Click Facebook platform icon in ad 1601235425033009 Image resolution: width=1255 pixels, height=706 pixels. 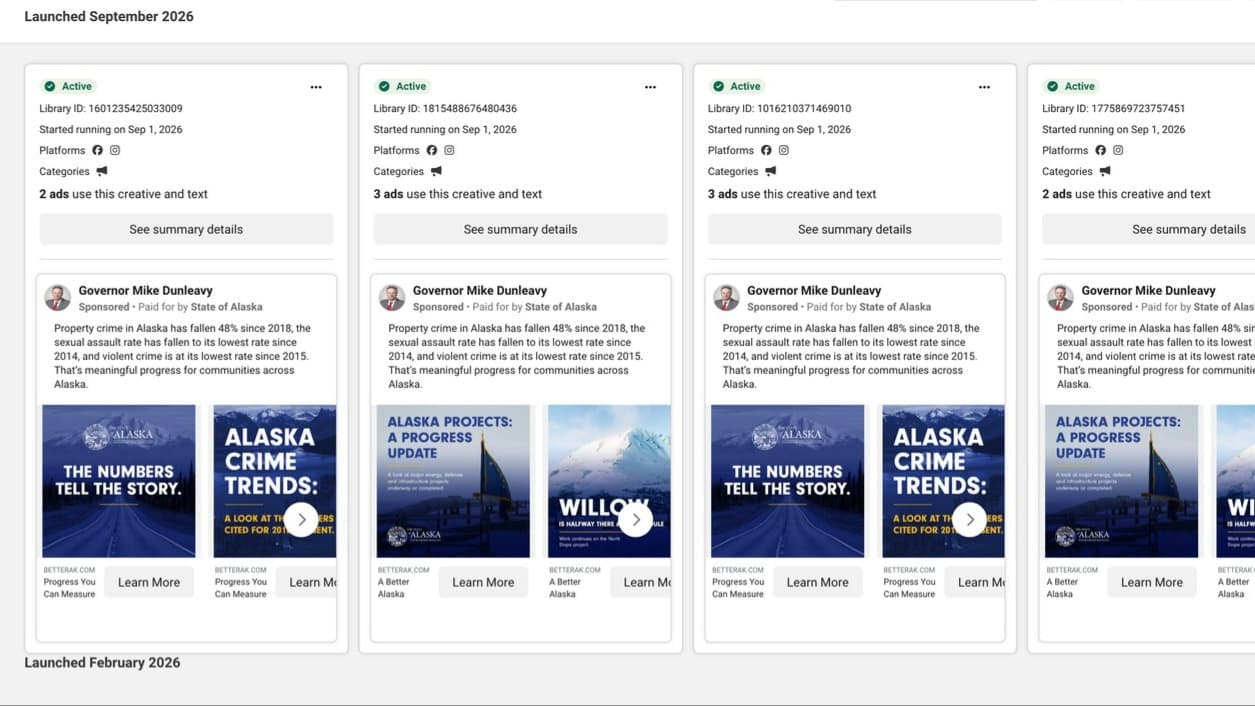click(x=98, y=150)
